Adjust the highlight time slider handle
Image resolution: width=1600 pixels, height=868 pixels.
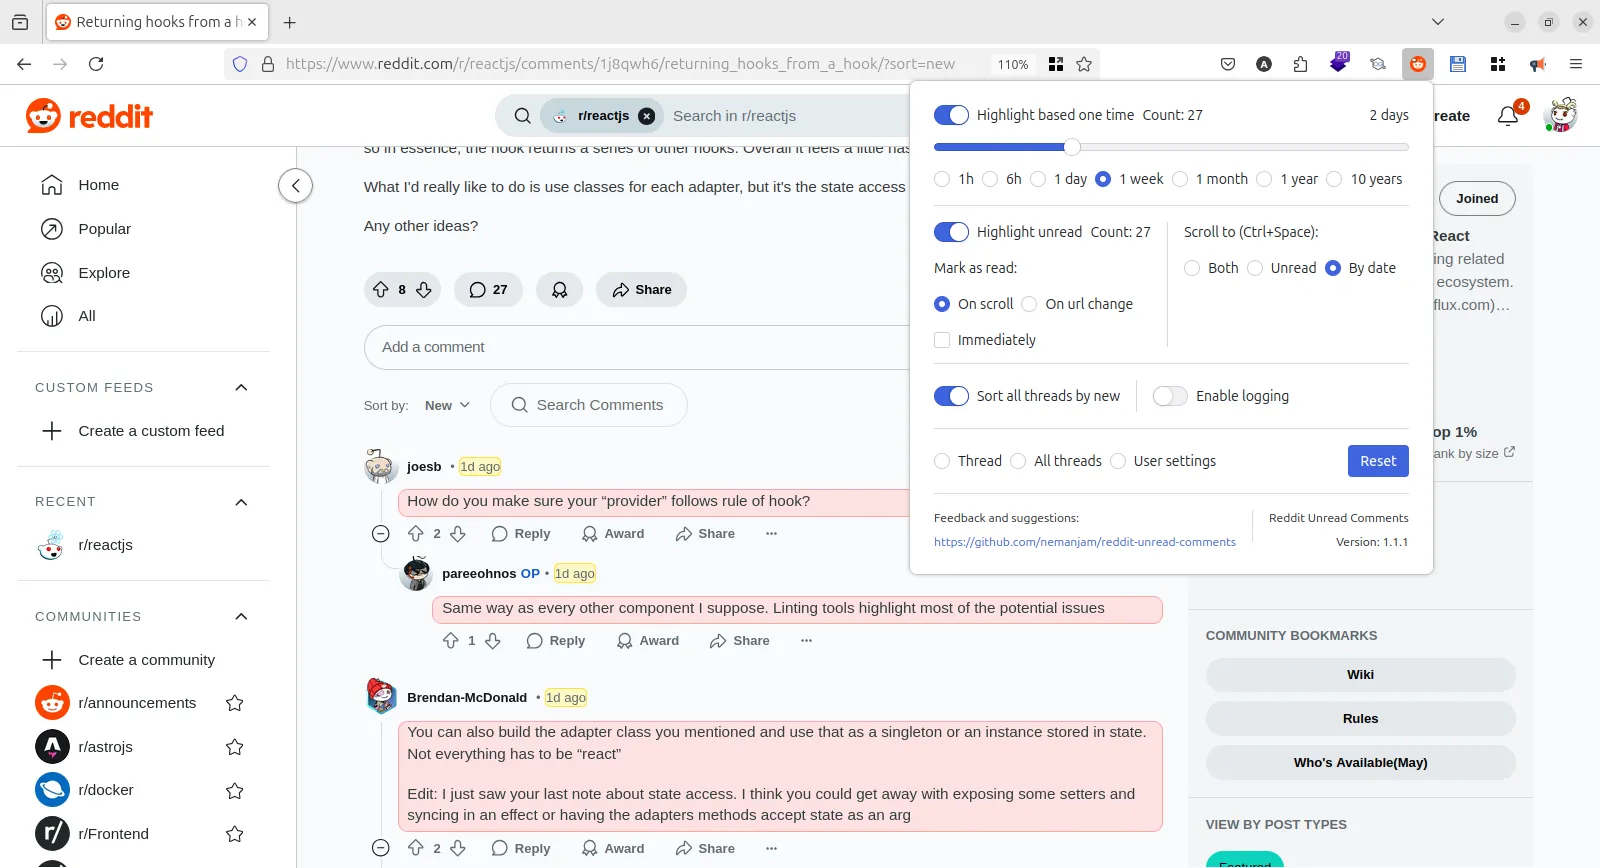pyautogui.click(x=1072, y=147)
